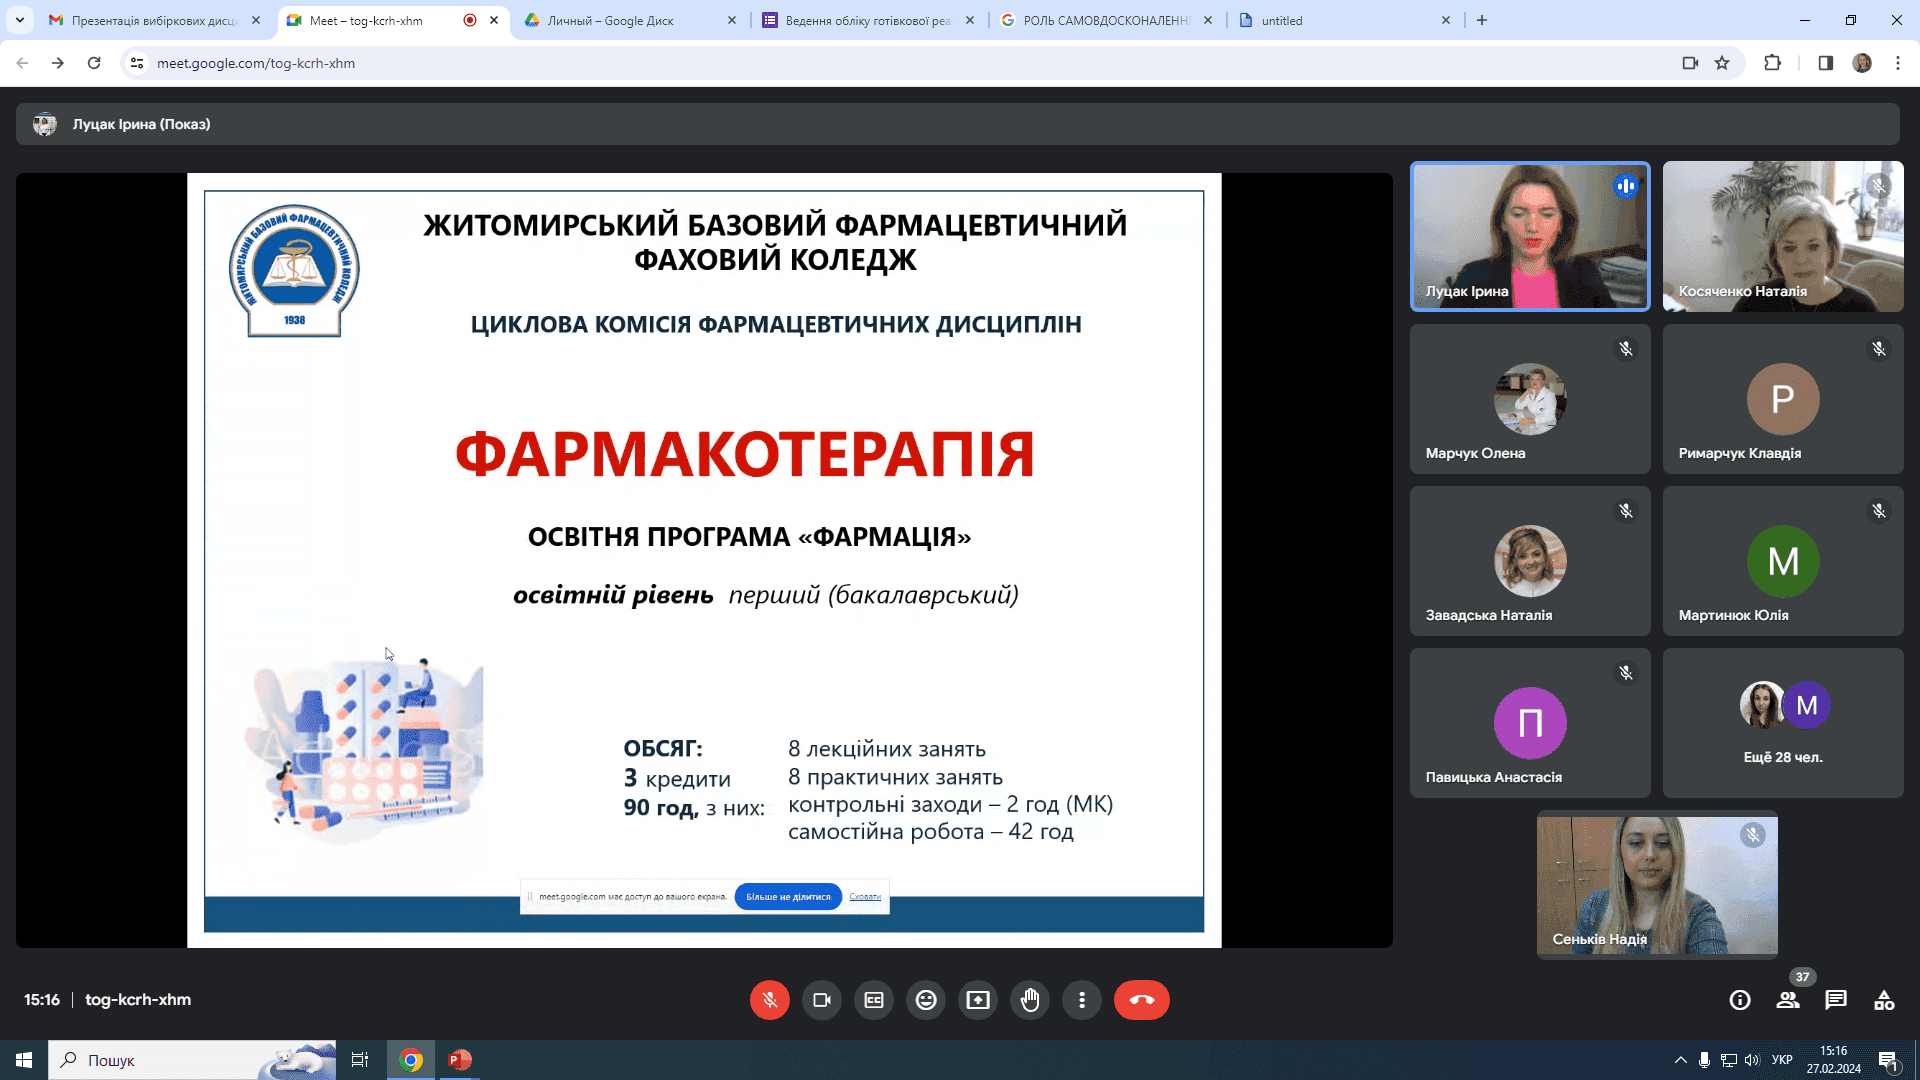Open the emoji reactions button
The width and height of the screenshot is (1920, 1080).
(x=926, y=1000)
